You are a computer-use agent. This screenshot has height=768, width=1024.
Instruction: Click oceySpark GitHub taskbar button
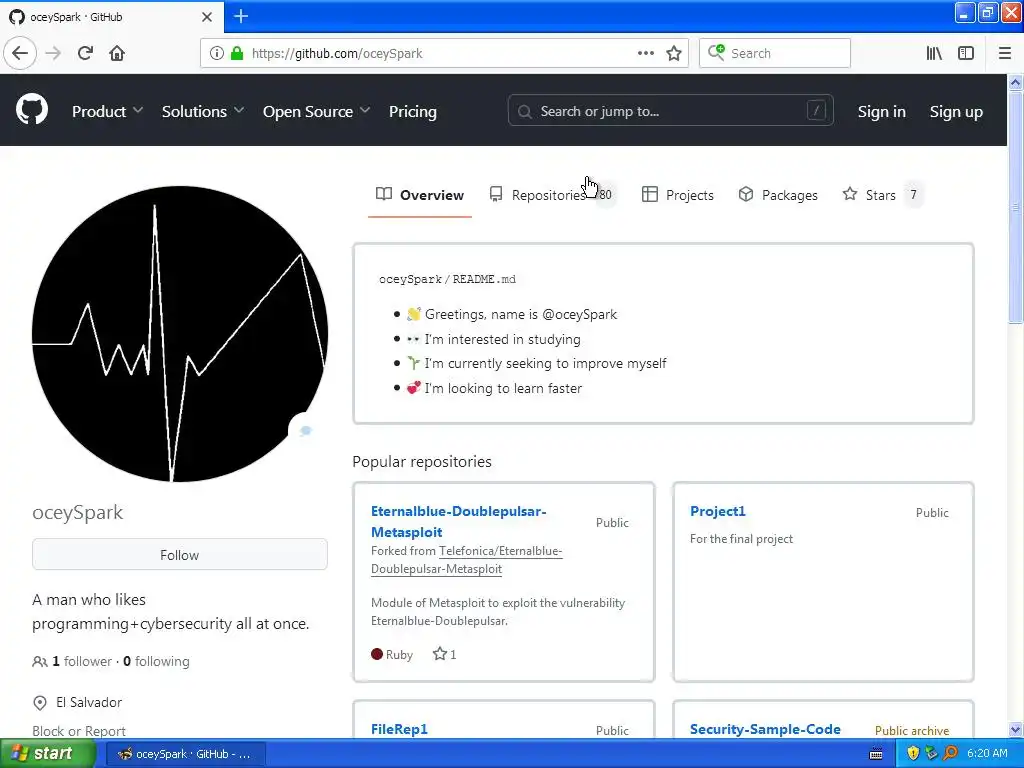pyautogui.click(x=185, y=754)
